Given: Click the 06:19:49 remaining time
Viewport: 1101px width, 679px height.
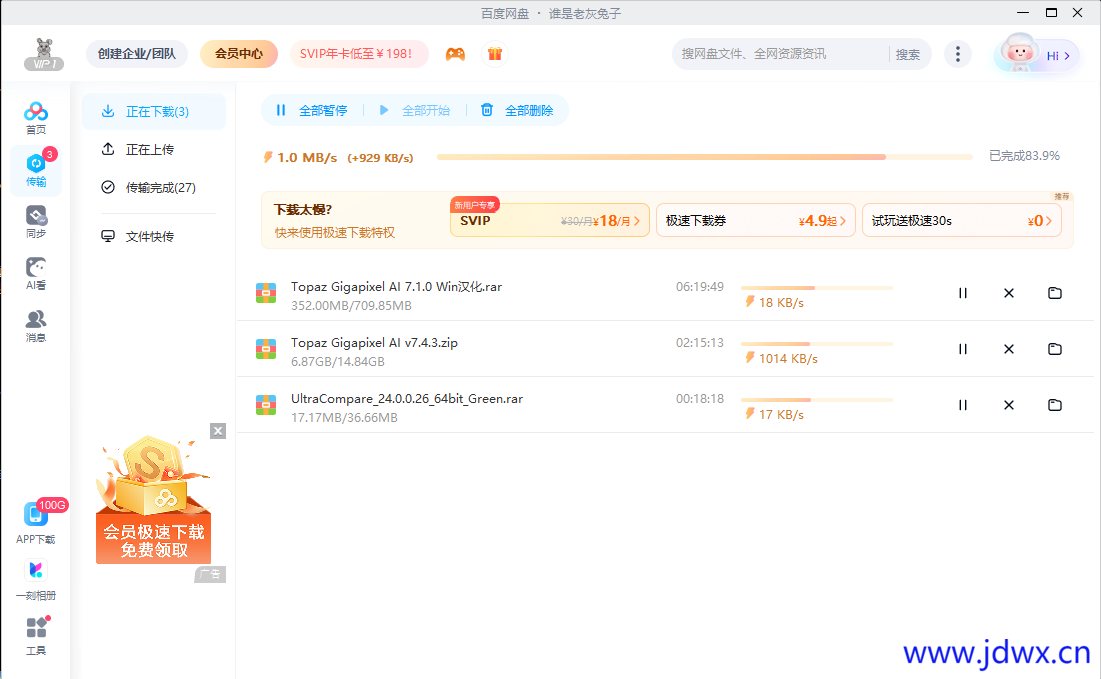Looking at the screenshot, I should pyautogui.click(x=699, y=286).
